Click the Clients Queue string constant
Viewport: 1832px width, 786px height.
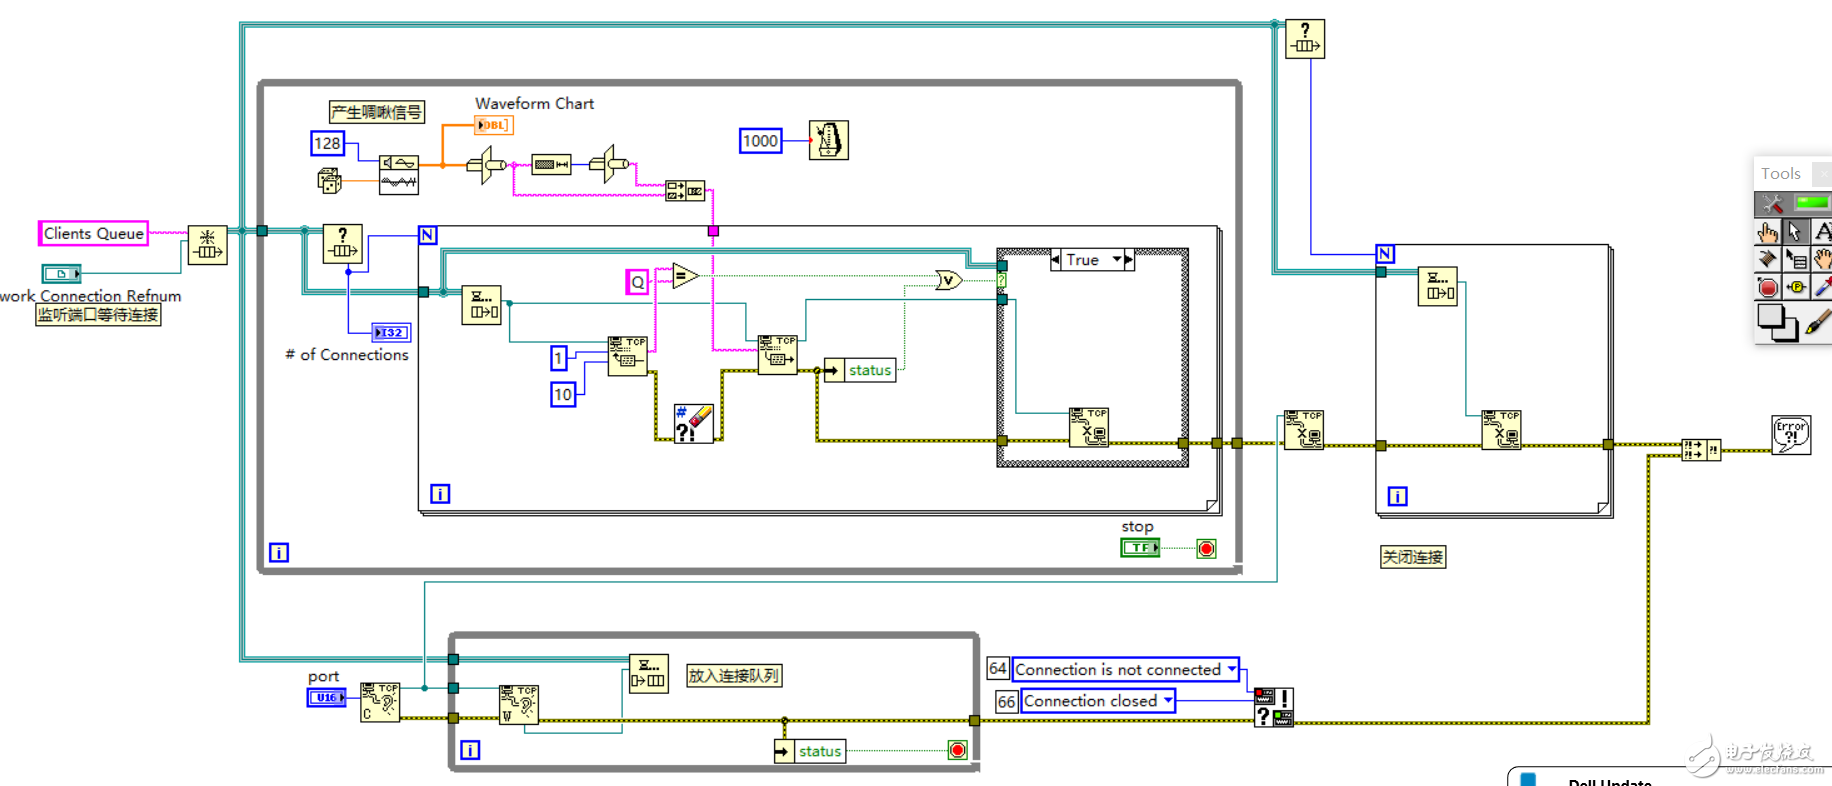[x=93, y=233]
